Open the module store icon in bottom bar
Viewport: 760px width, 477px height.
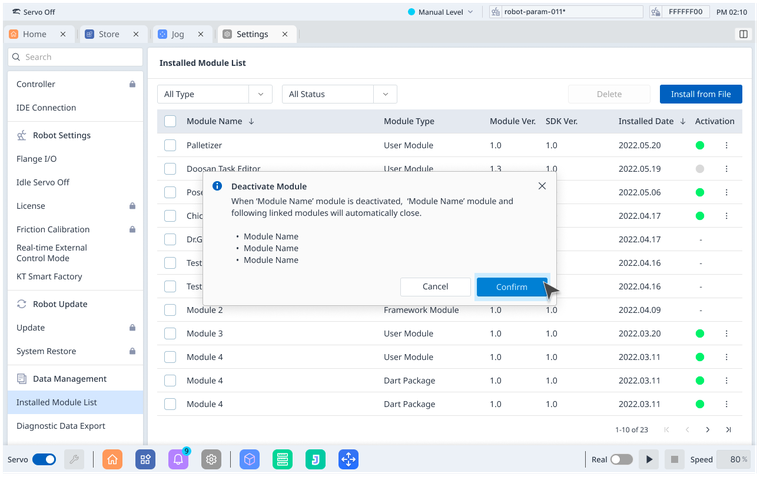[x=146, y=459]
